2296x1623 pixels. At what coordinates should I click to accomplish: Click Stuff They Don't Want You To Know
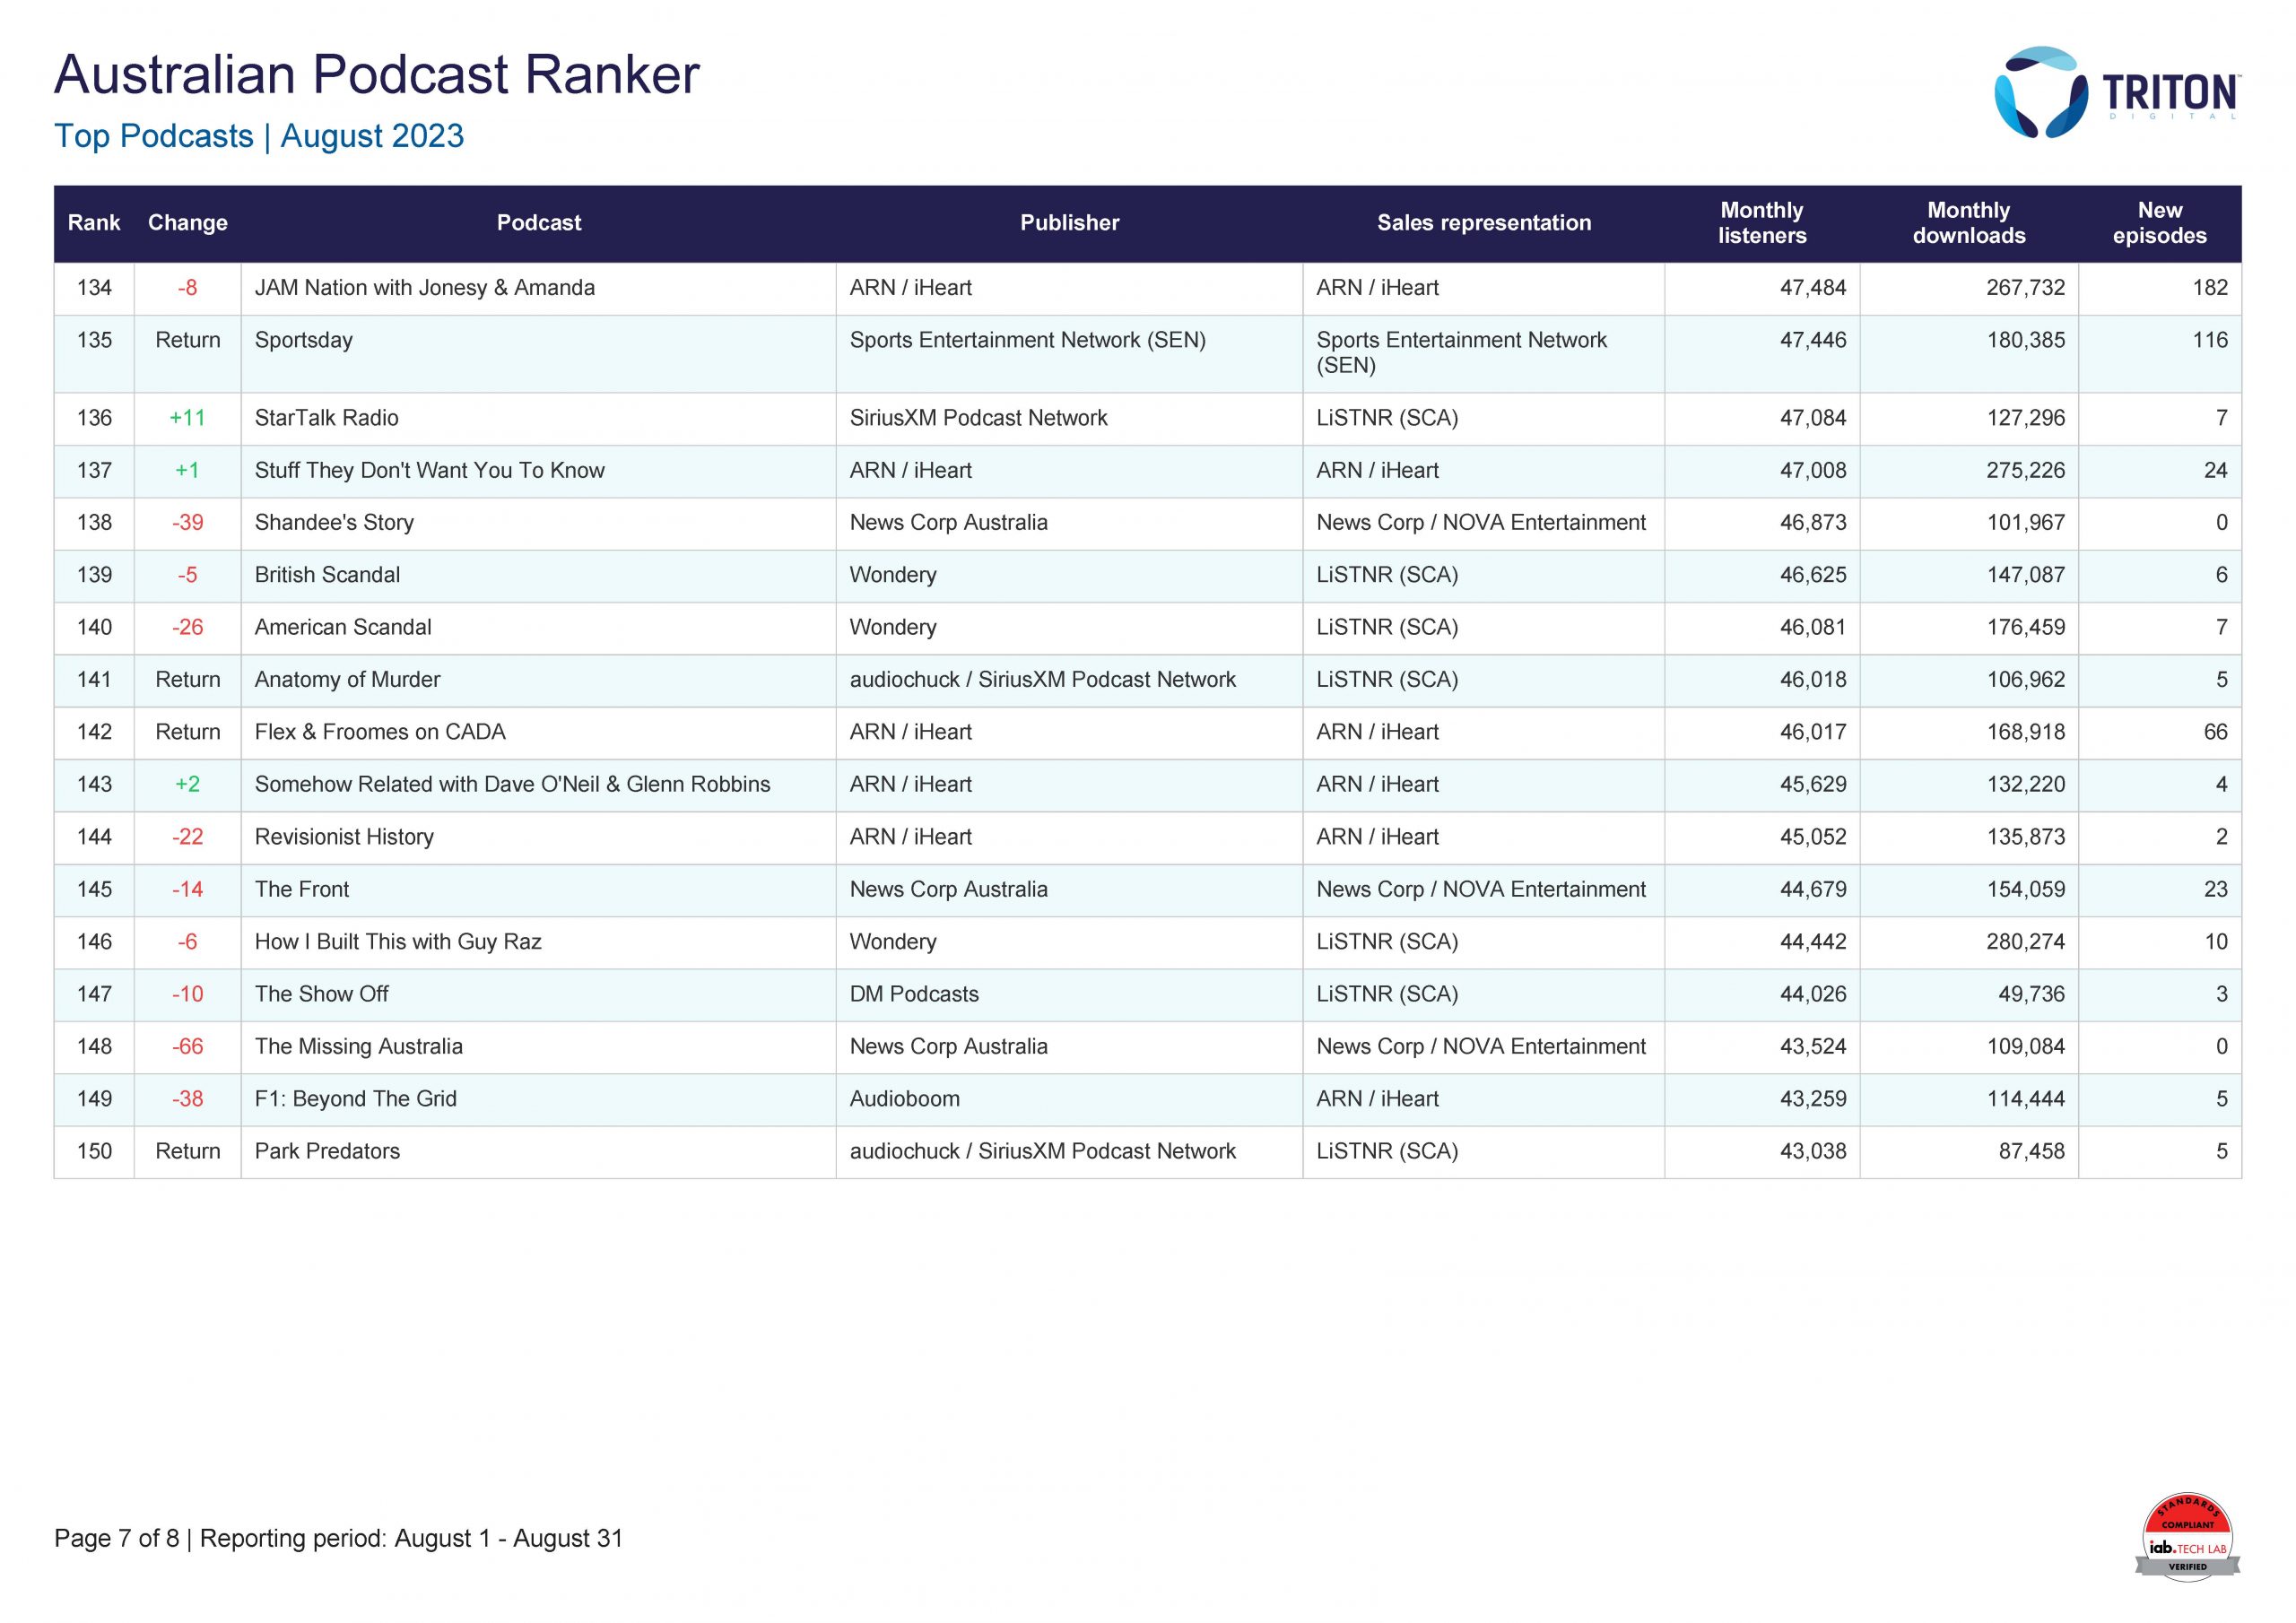coord(430,470)
